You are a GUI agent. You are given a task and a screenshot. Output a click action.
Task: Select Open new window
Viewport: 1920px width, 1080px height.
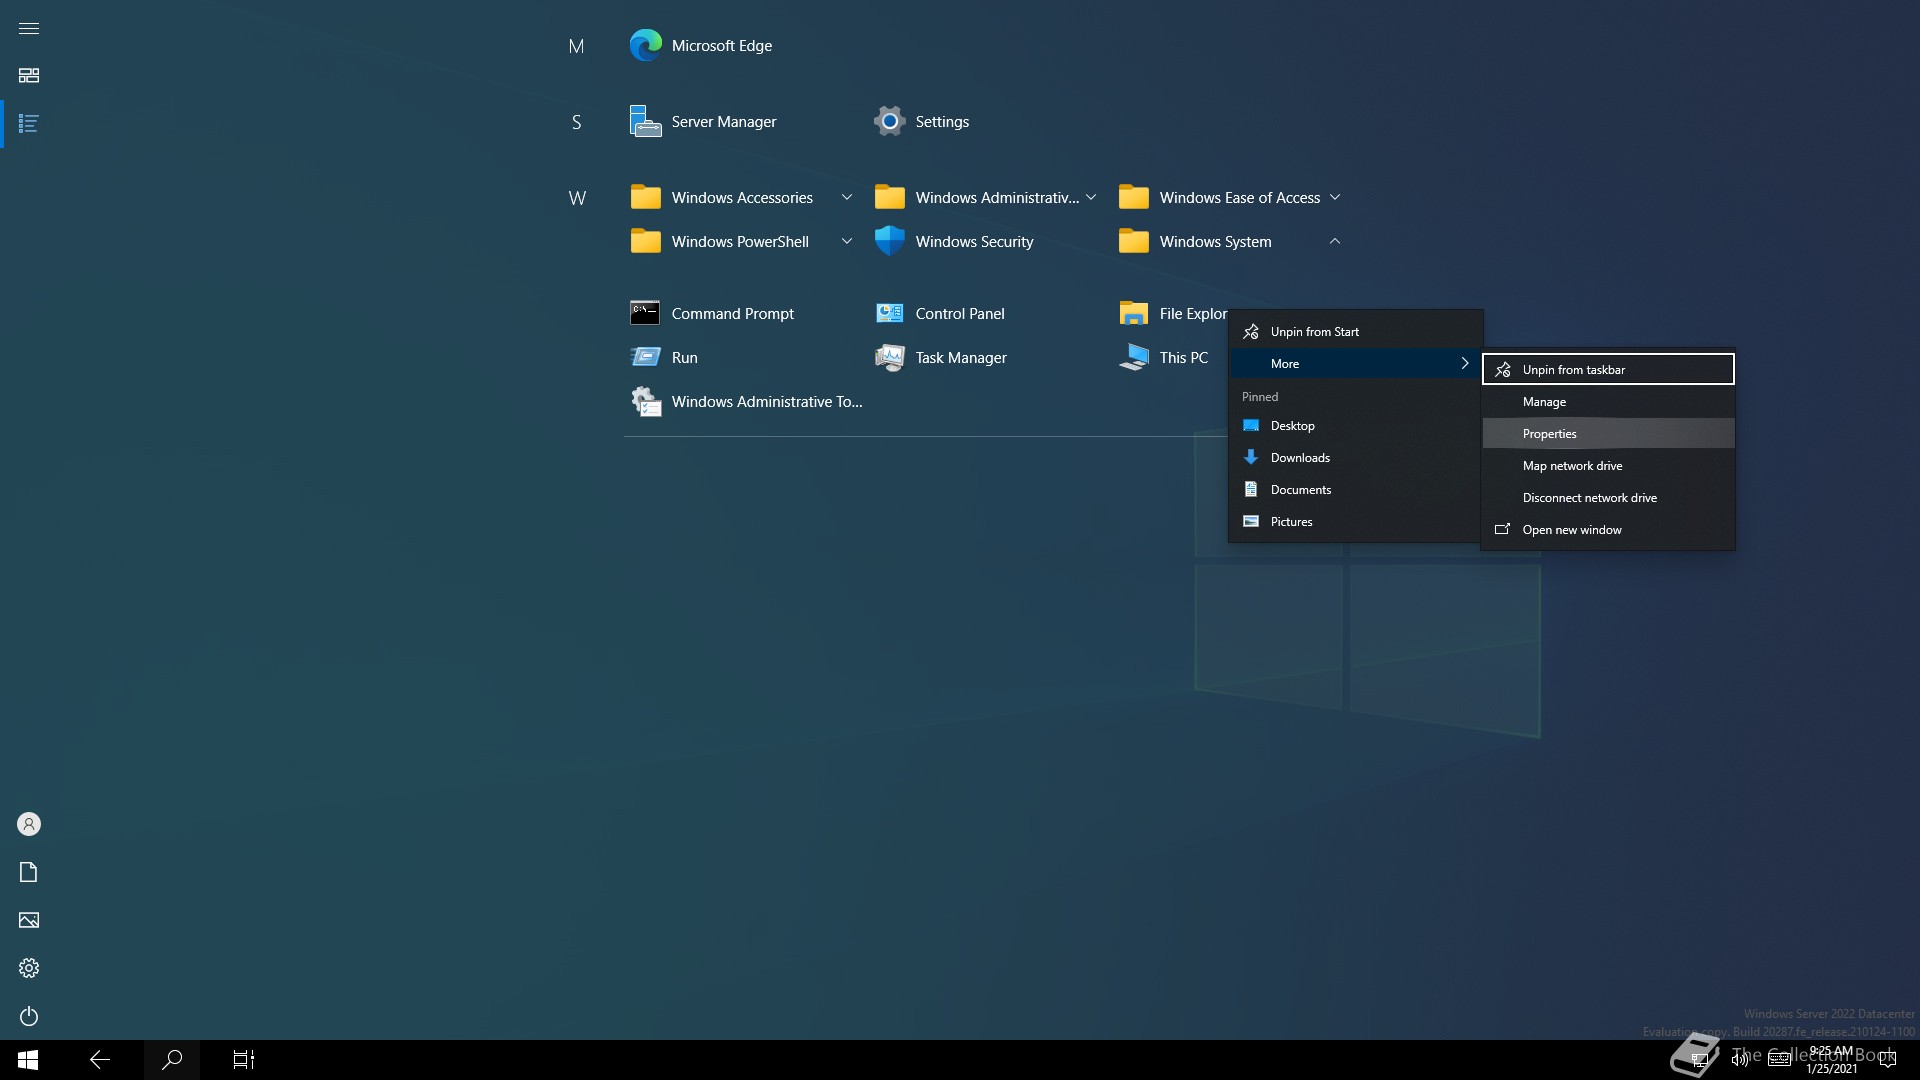(1608, 530)
